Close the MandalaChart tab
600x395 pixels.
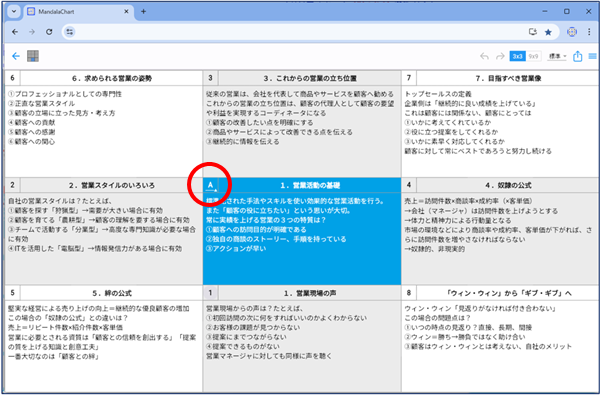point(126,11)
